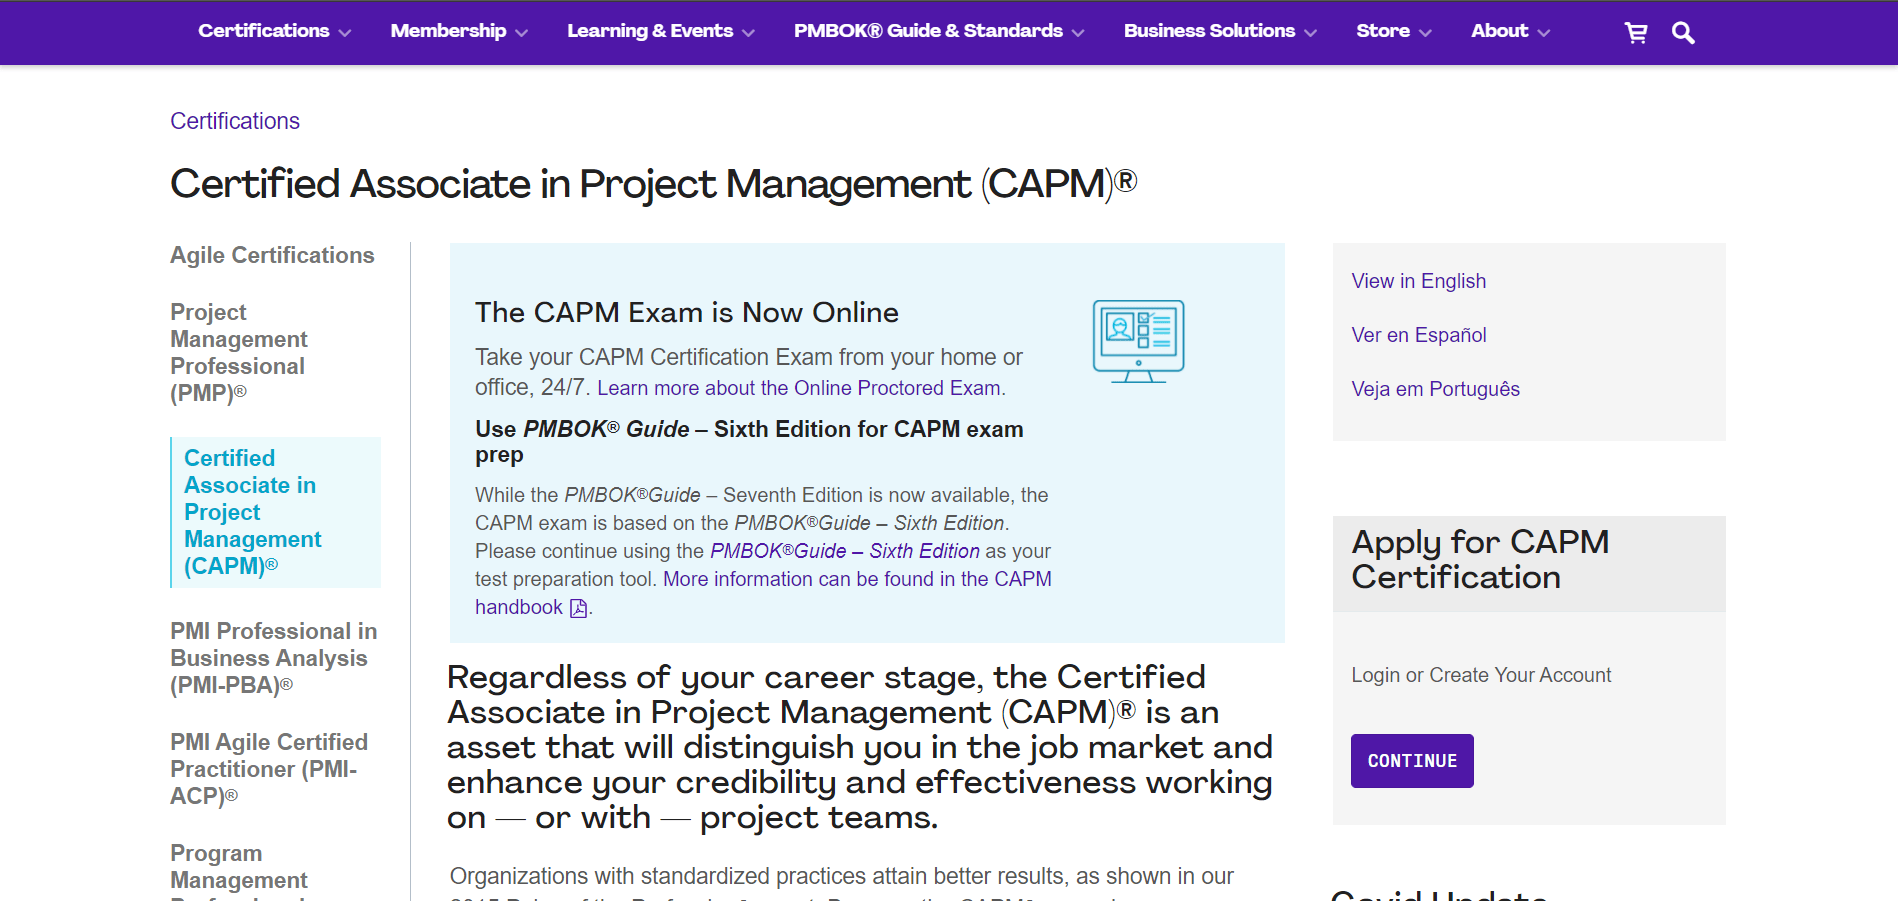This screenshot has height=901, width=1898.
Task: Click the Certifications breadcrumb link
Action: tap(235, 121)
